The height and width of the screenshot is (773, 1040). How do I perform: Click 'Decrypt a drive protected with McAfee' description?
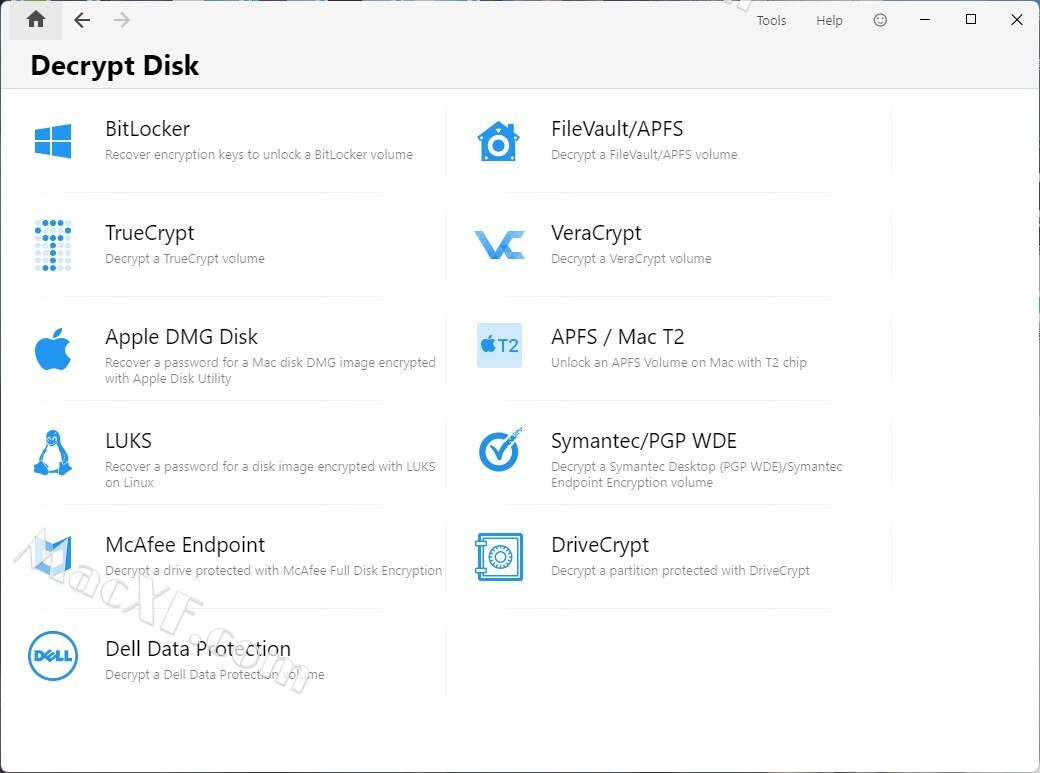[273, 571]
